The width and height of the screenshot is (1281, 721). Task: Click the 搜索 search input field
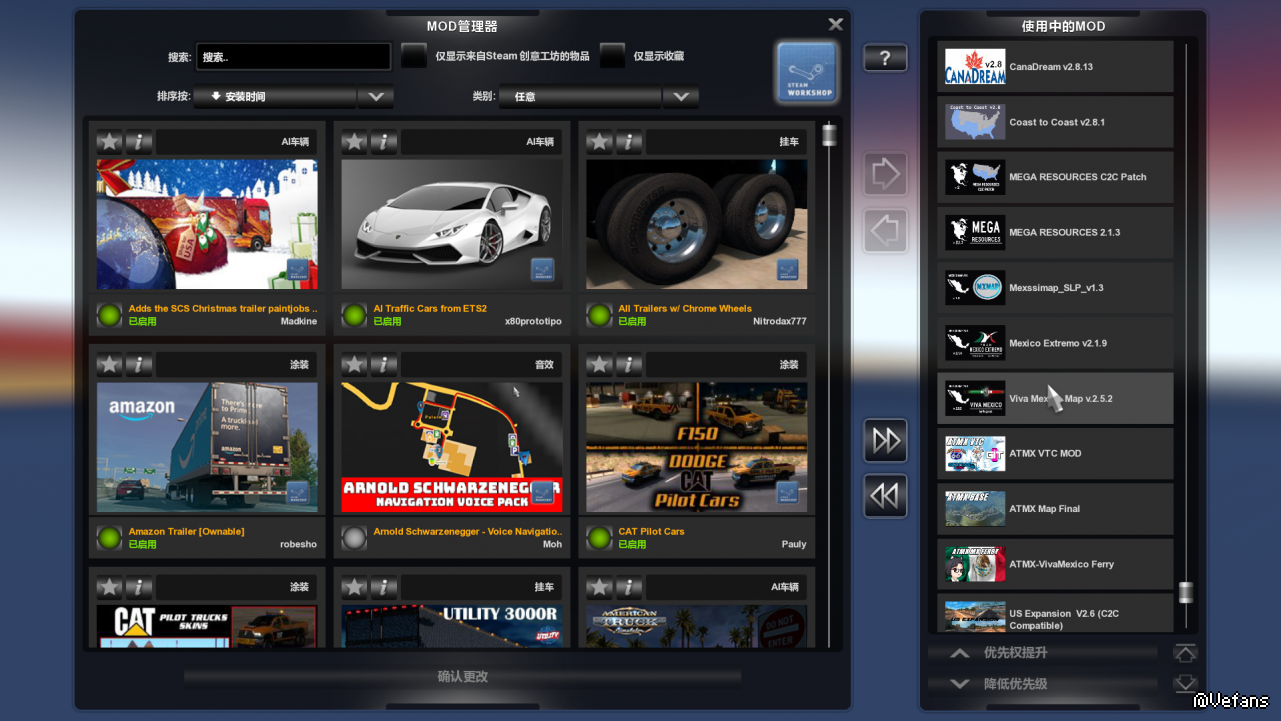pos(293,57)
